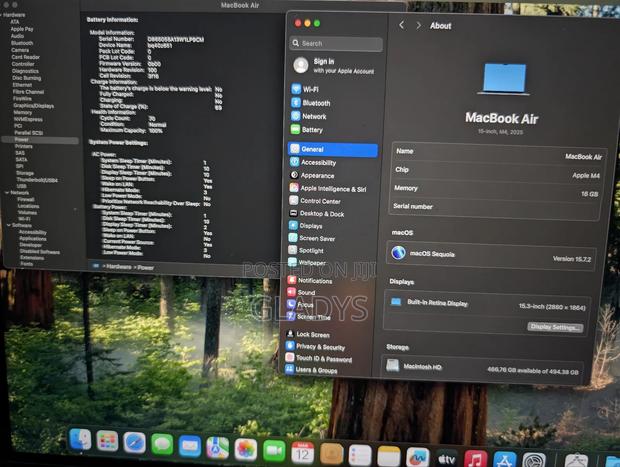Click the Macintosh HD storage row
This screenshot has width=620, height=467.
click(483, 369)
